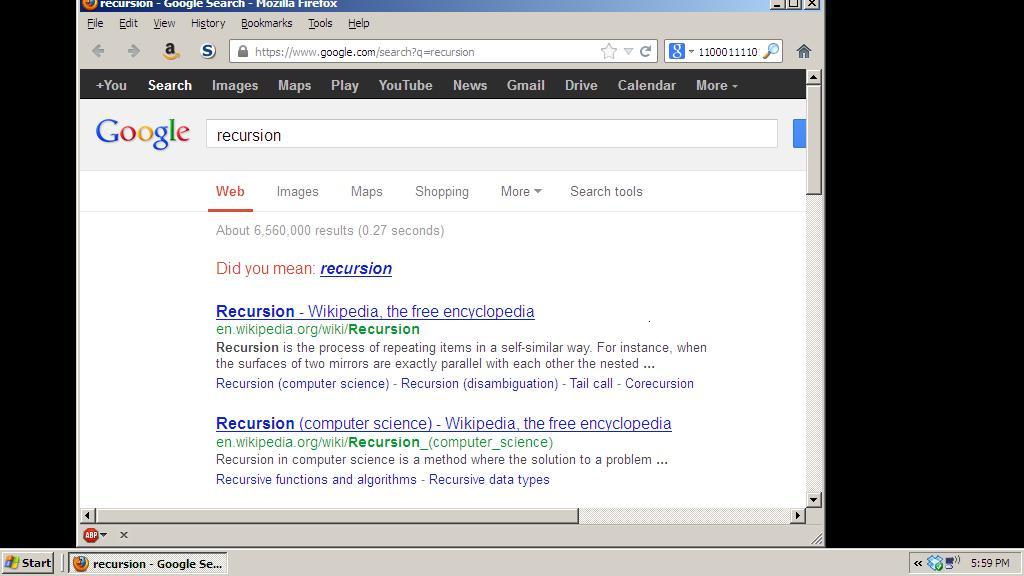This screenshot has width=1024, height=576.
Task: Click the 'Did you mean' recursion link
Action: point(356,268)
